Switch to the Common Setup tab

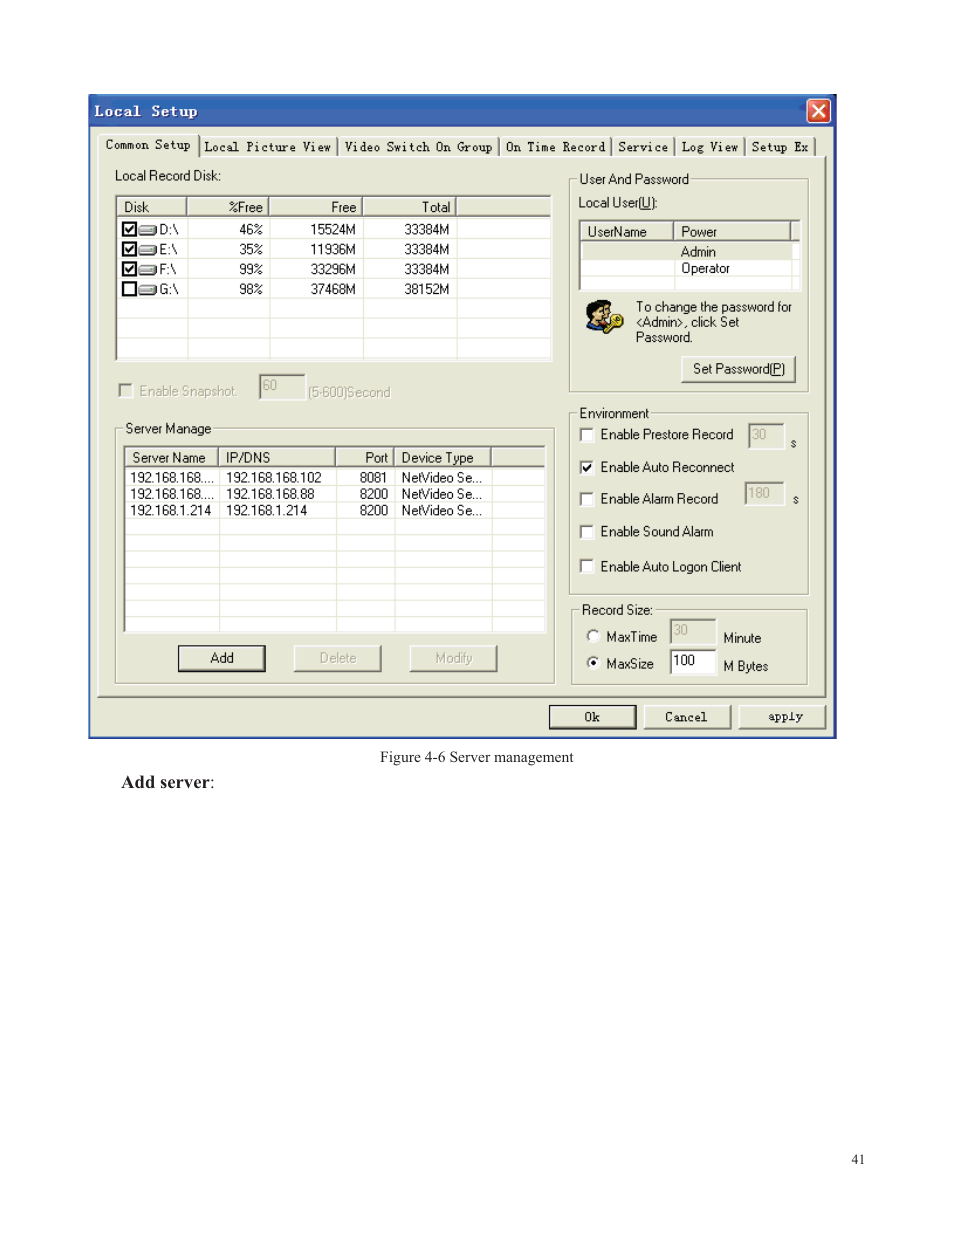148,145
